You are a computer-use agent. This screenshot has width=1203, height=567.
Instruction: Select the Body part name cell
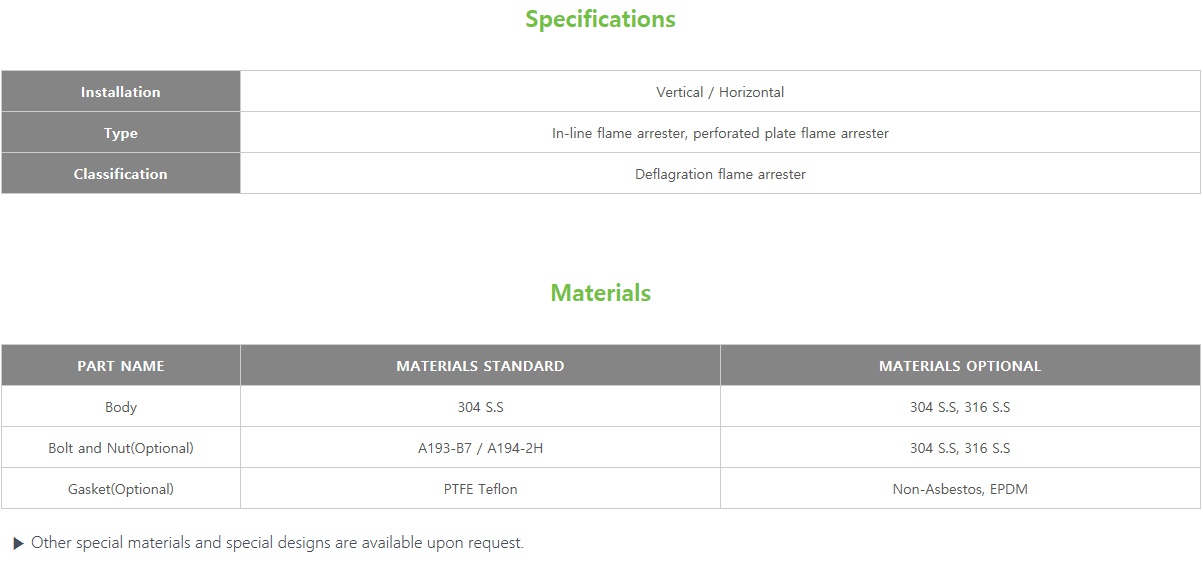(x=121, y=407)
